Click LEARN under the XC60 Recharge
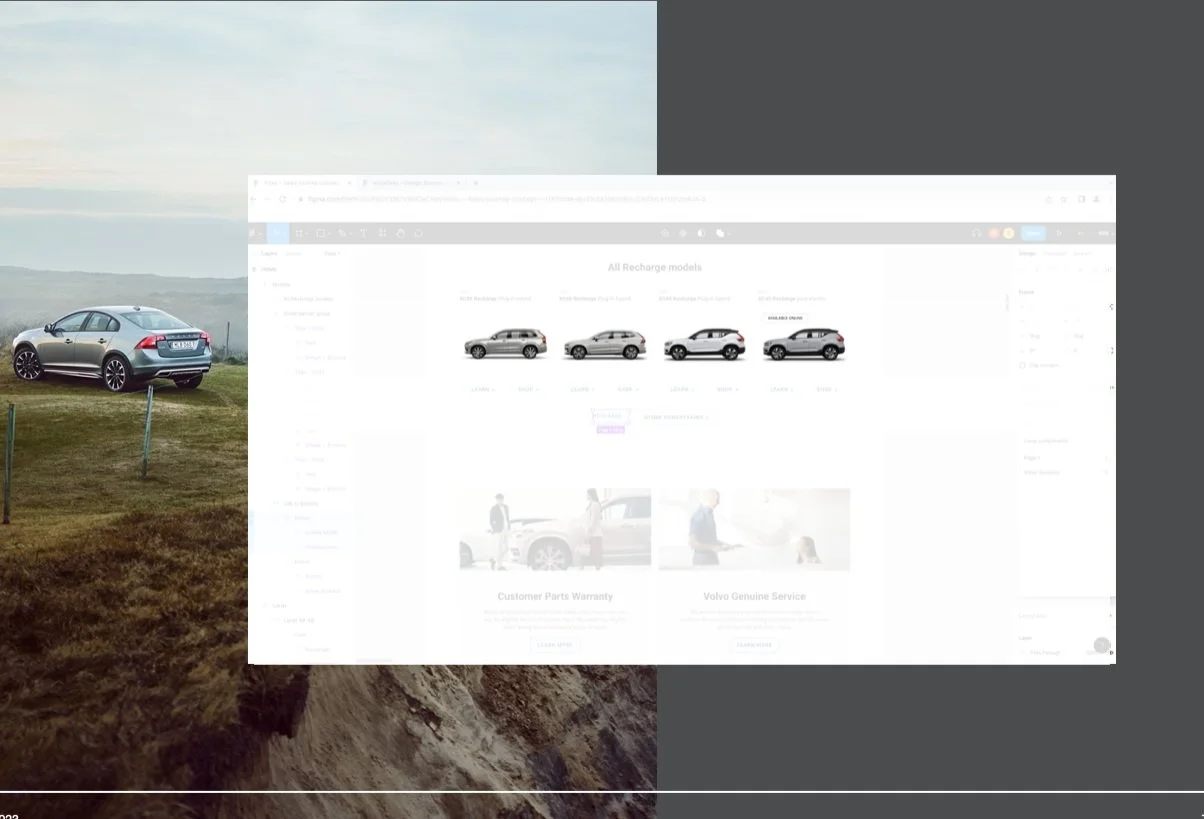1204x819 pixels. click(x=581, y=389)
